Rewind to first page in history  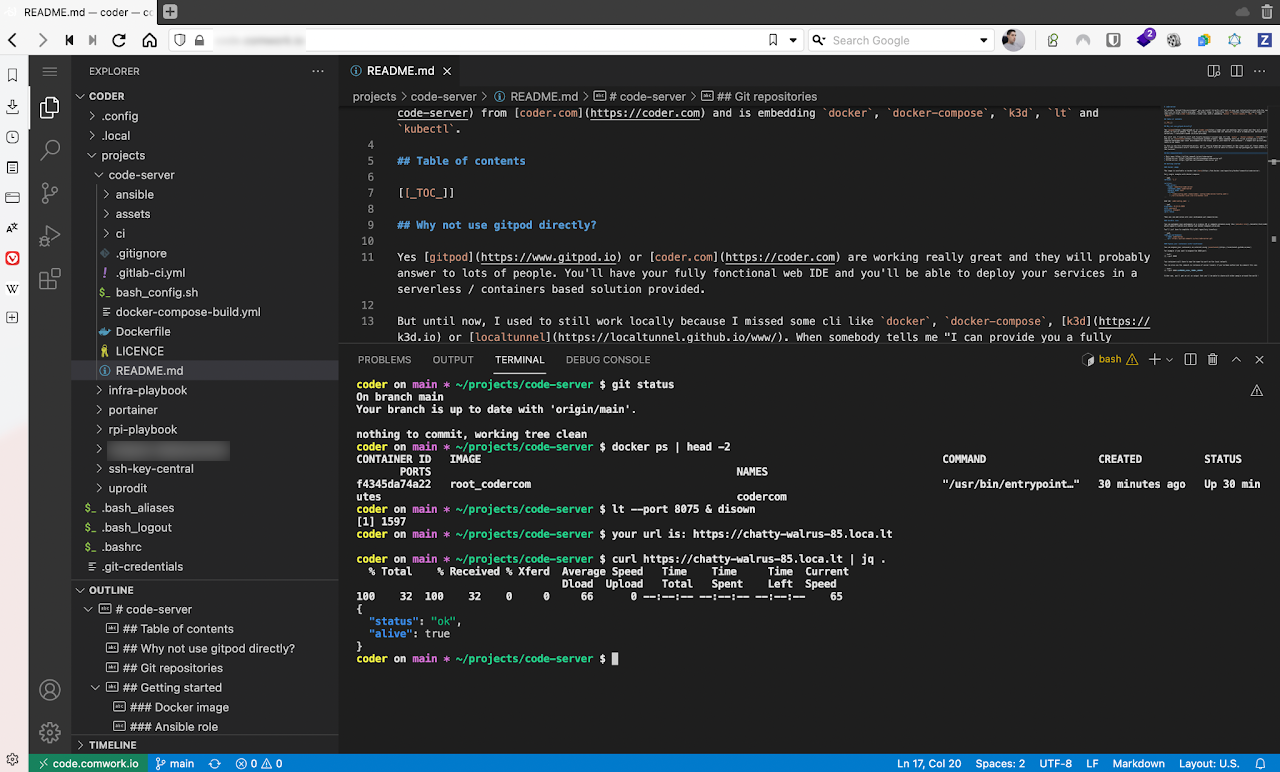(69, 40)
